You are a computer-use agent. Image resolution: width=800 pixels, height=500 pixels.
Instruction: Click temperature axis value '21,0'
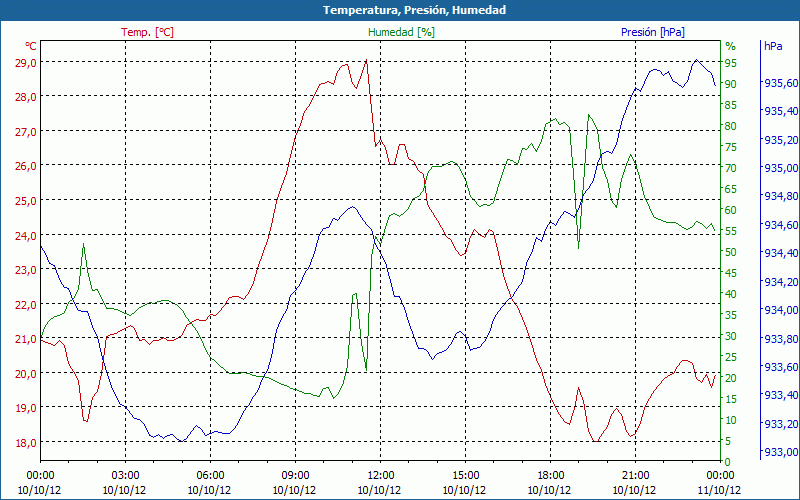pos(26,339)
